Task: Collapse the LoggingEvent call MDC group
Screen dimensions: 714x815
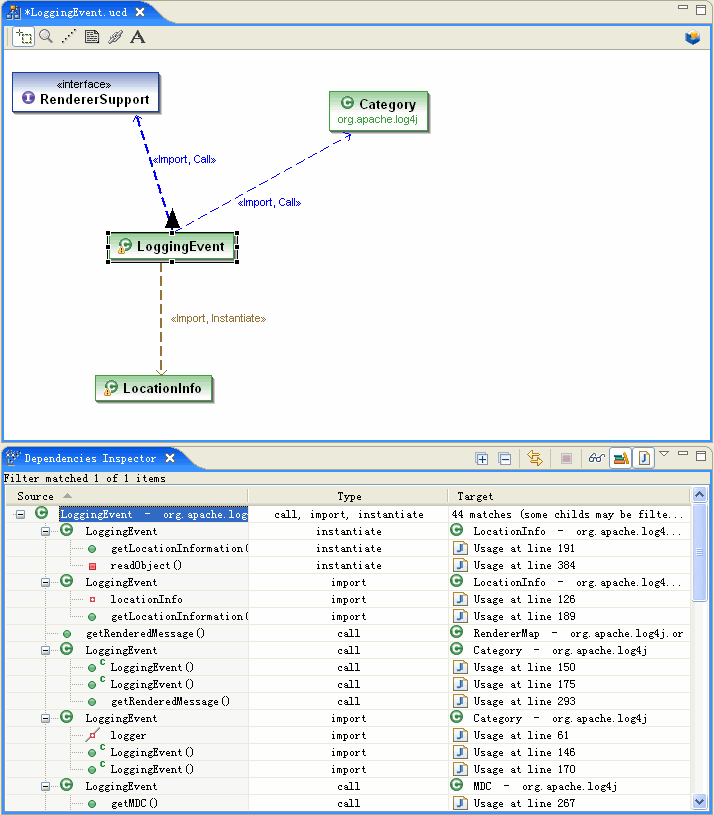Action: [46, 787]
